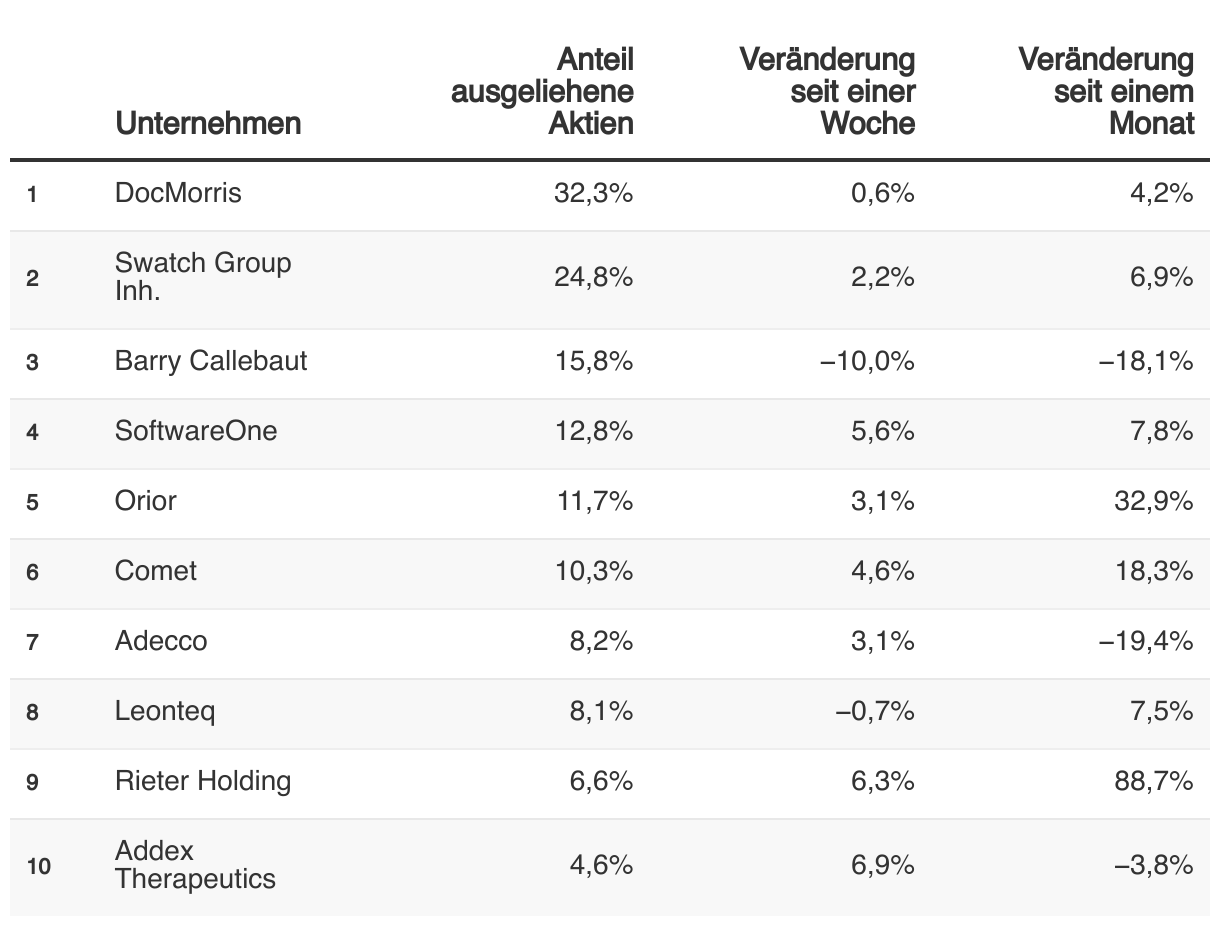
Task: Select Veränderung seit einer Woche header
Action: [x=827, y=91]
